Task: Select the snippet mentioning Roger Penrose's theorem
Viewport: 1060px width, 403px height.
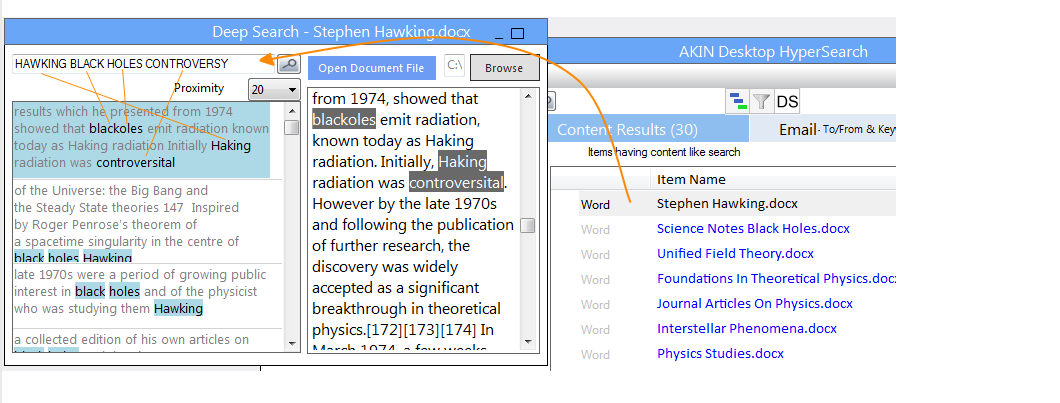Action: (147, 221)
